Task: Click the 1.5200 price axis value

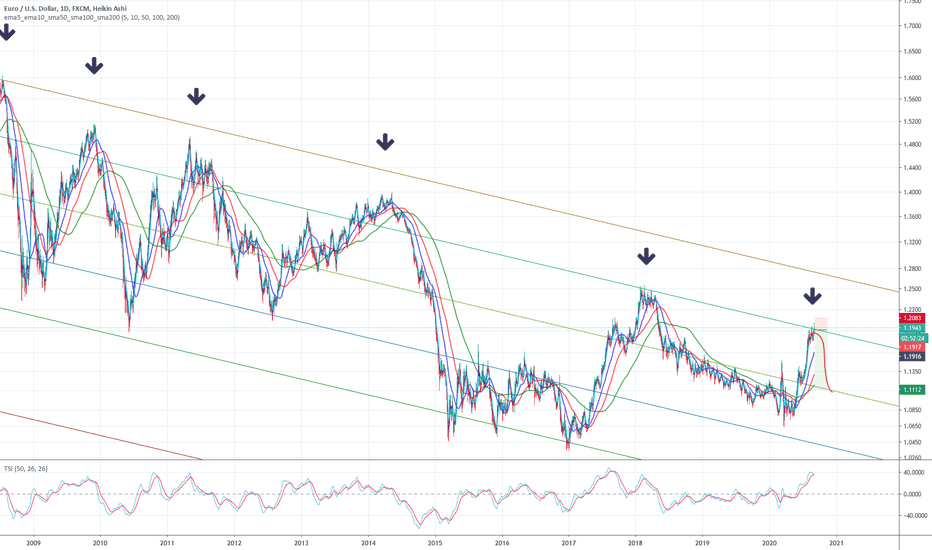Action: click(912, 121)
